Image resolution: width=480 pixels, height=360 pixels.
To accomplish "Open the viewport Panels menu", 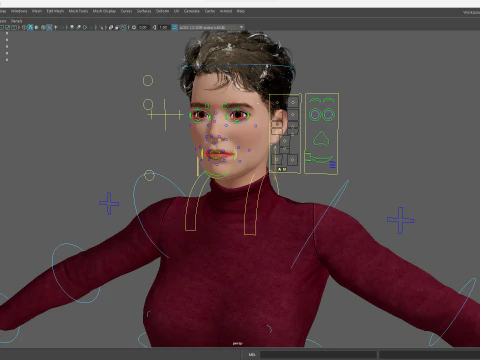I will pyautogui.click(x=16, y=21).
